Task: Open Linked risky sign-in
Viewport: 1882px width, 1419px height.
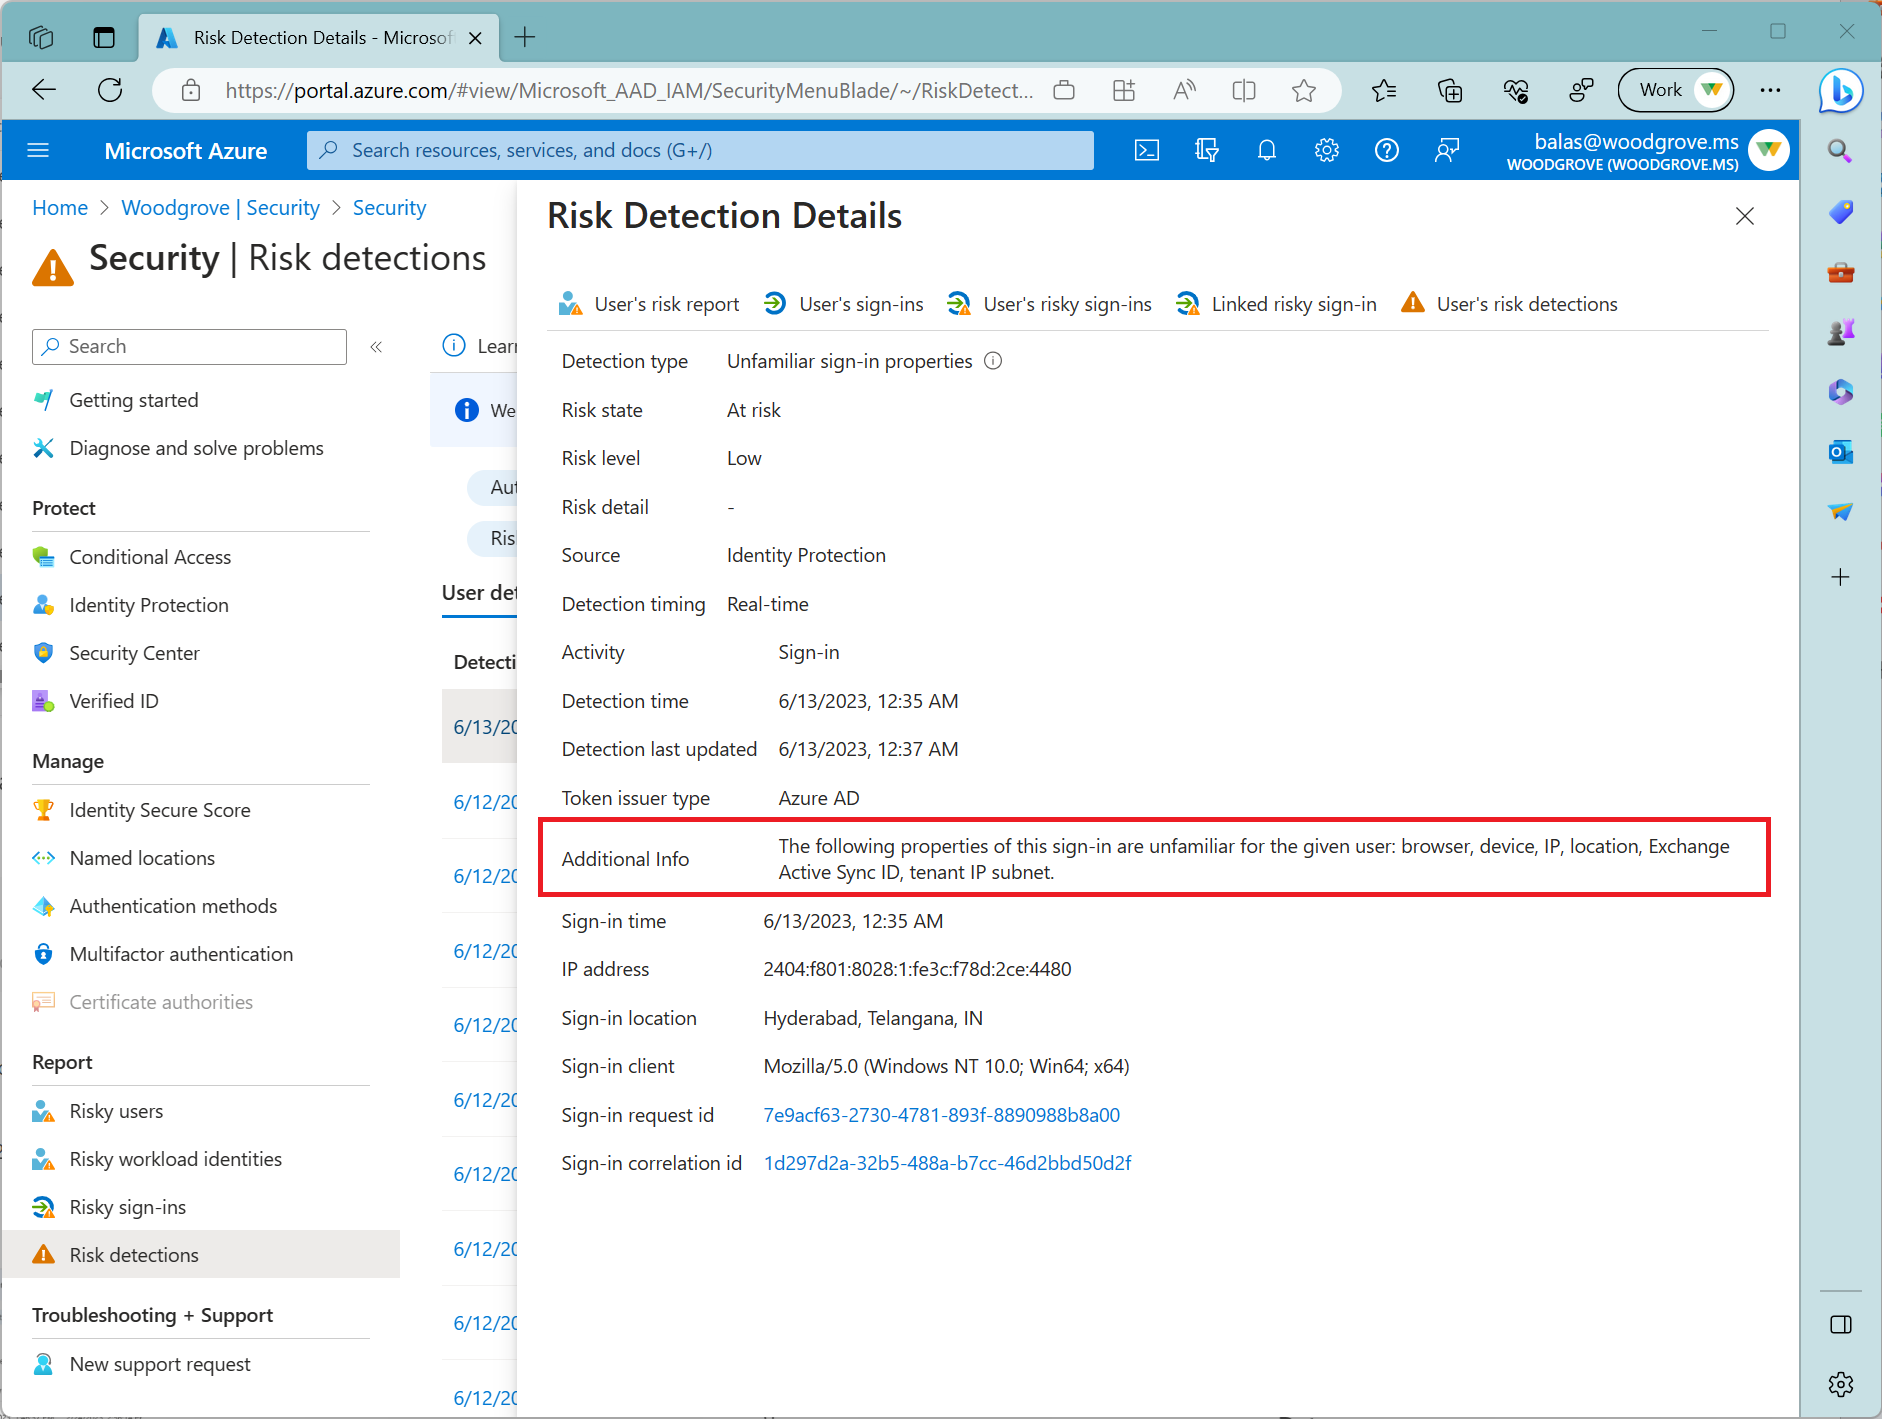Action: point(1276,304)
